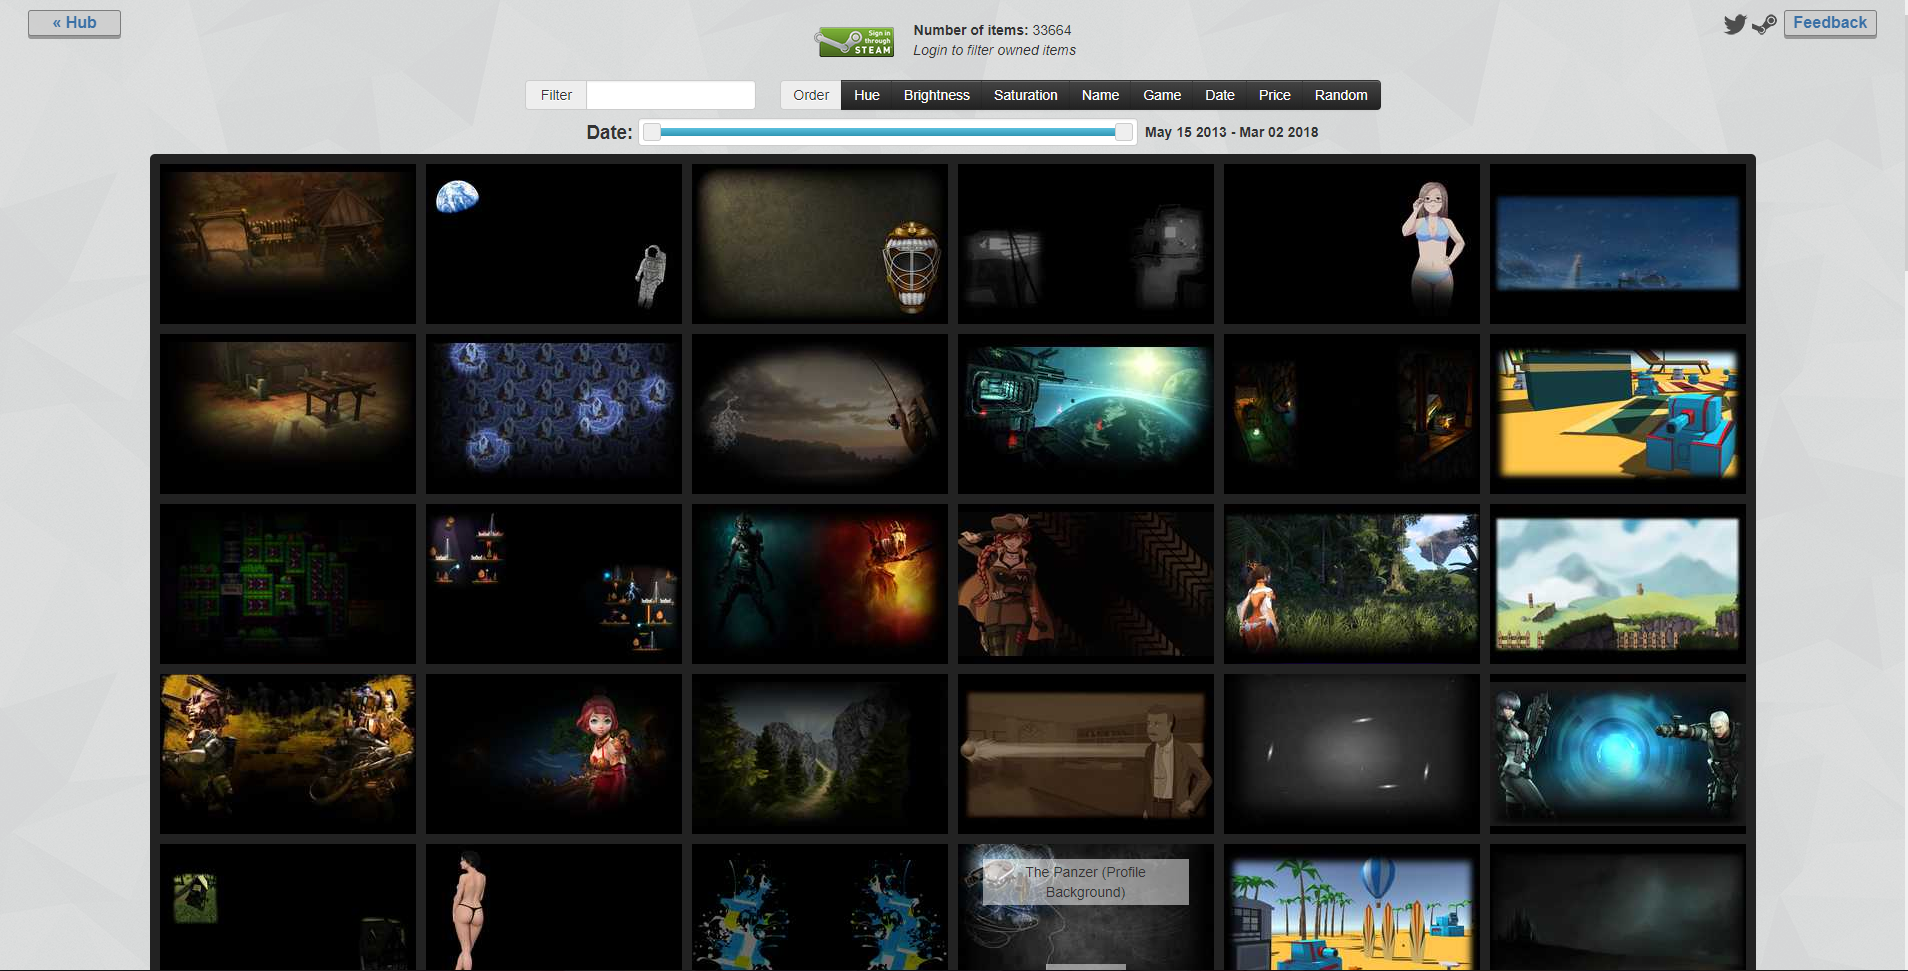This screenshot has width=1908, height=971.
Task: Open the anime girl with glasses background
Action: (x=1352, y=244)
